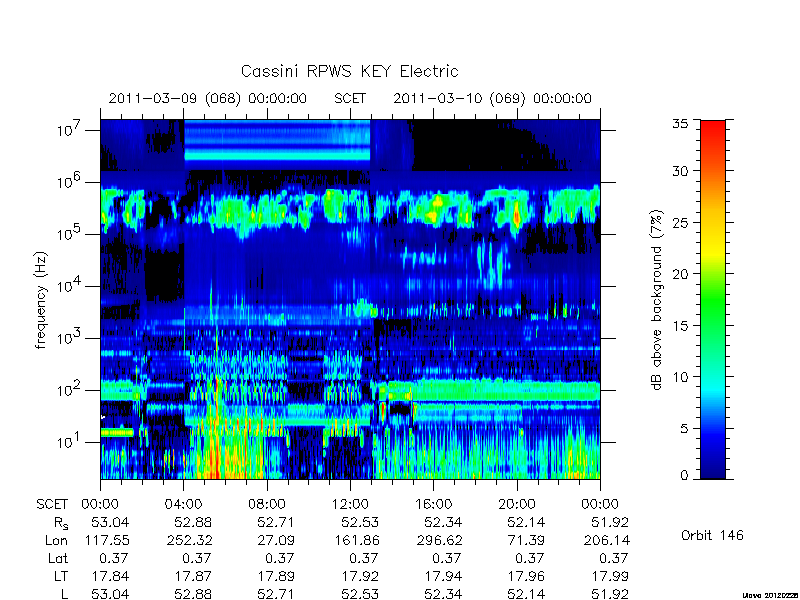
Task: Click the '20:00' time tick label
Action: pyautogui.click(x=517, y=504)
